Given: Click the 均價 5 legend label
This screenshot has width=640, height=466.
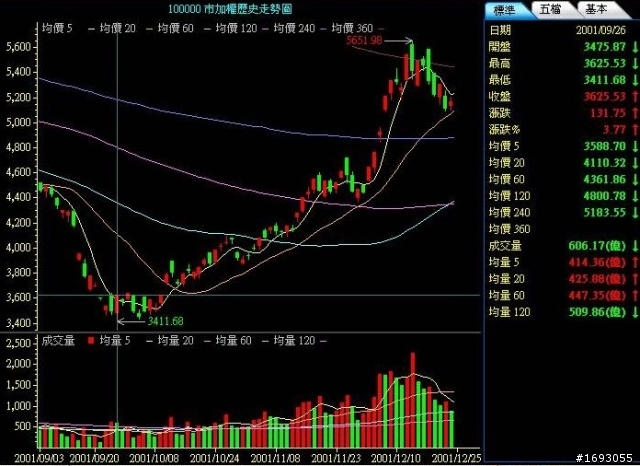Looking at the screenshot, I should 57,28.
